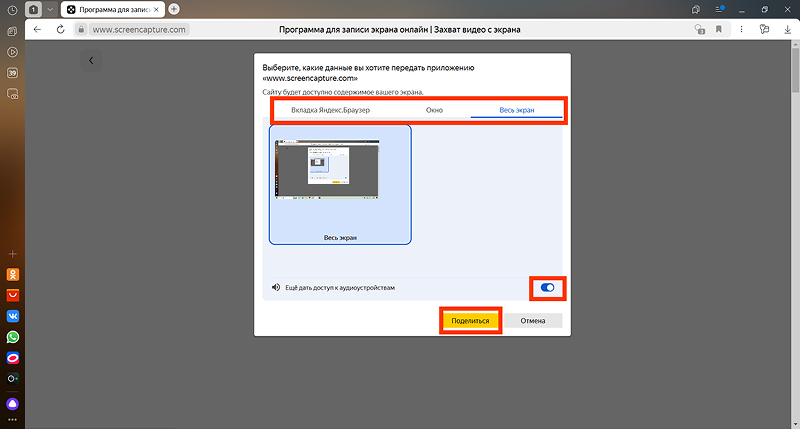Minimize the browser window

point(742,10)
